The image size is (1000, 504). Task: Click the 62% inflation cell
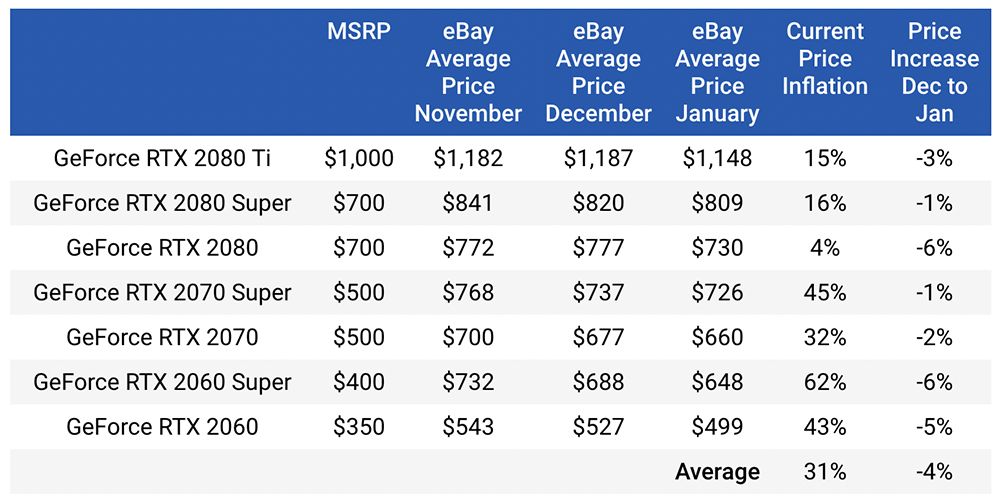[x=825, y=382]
